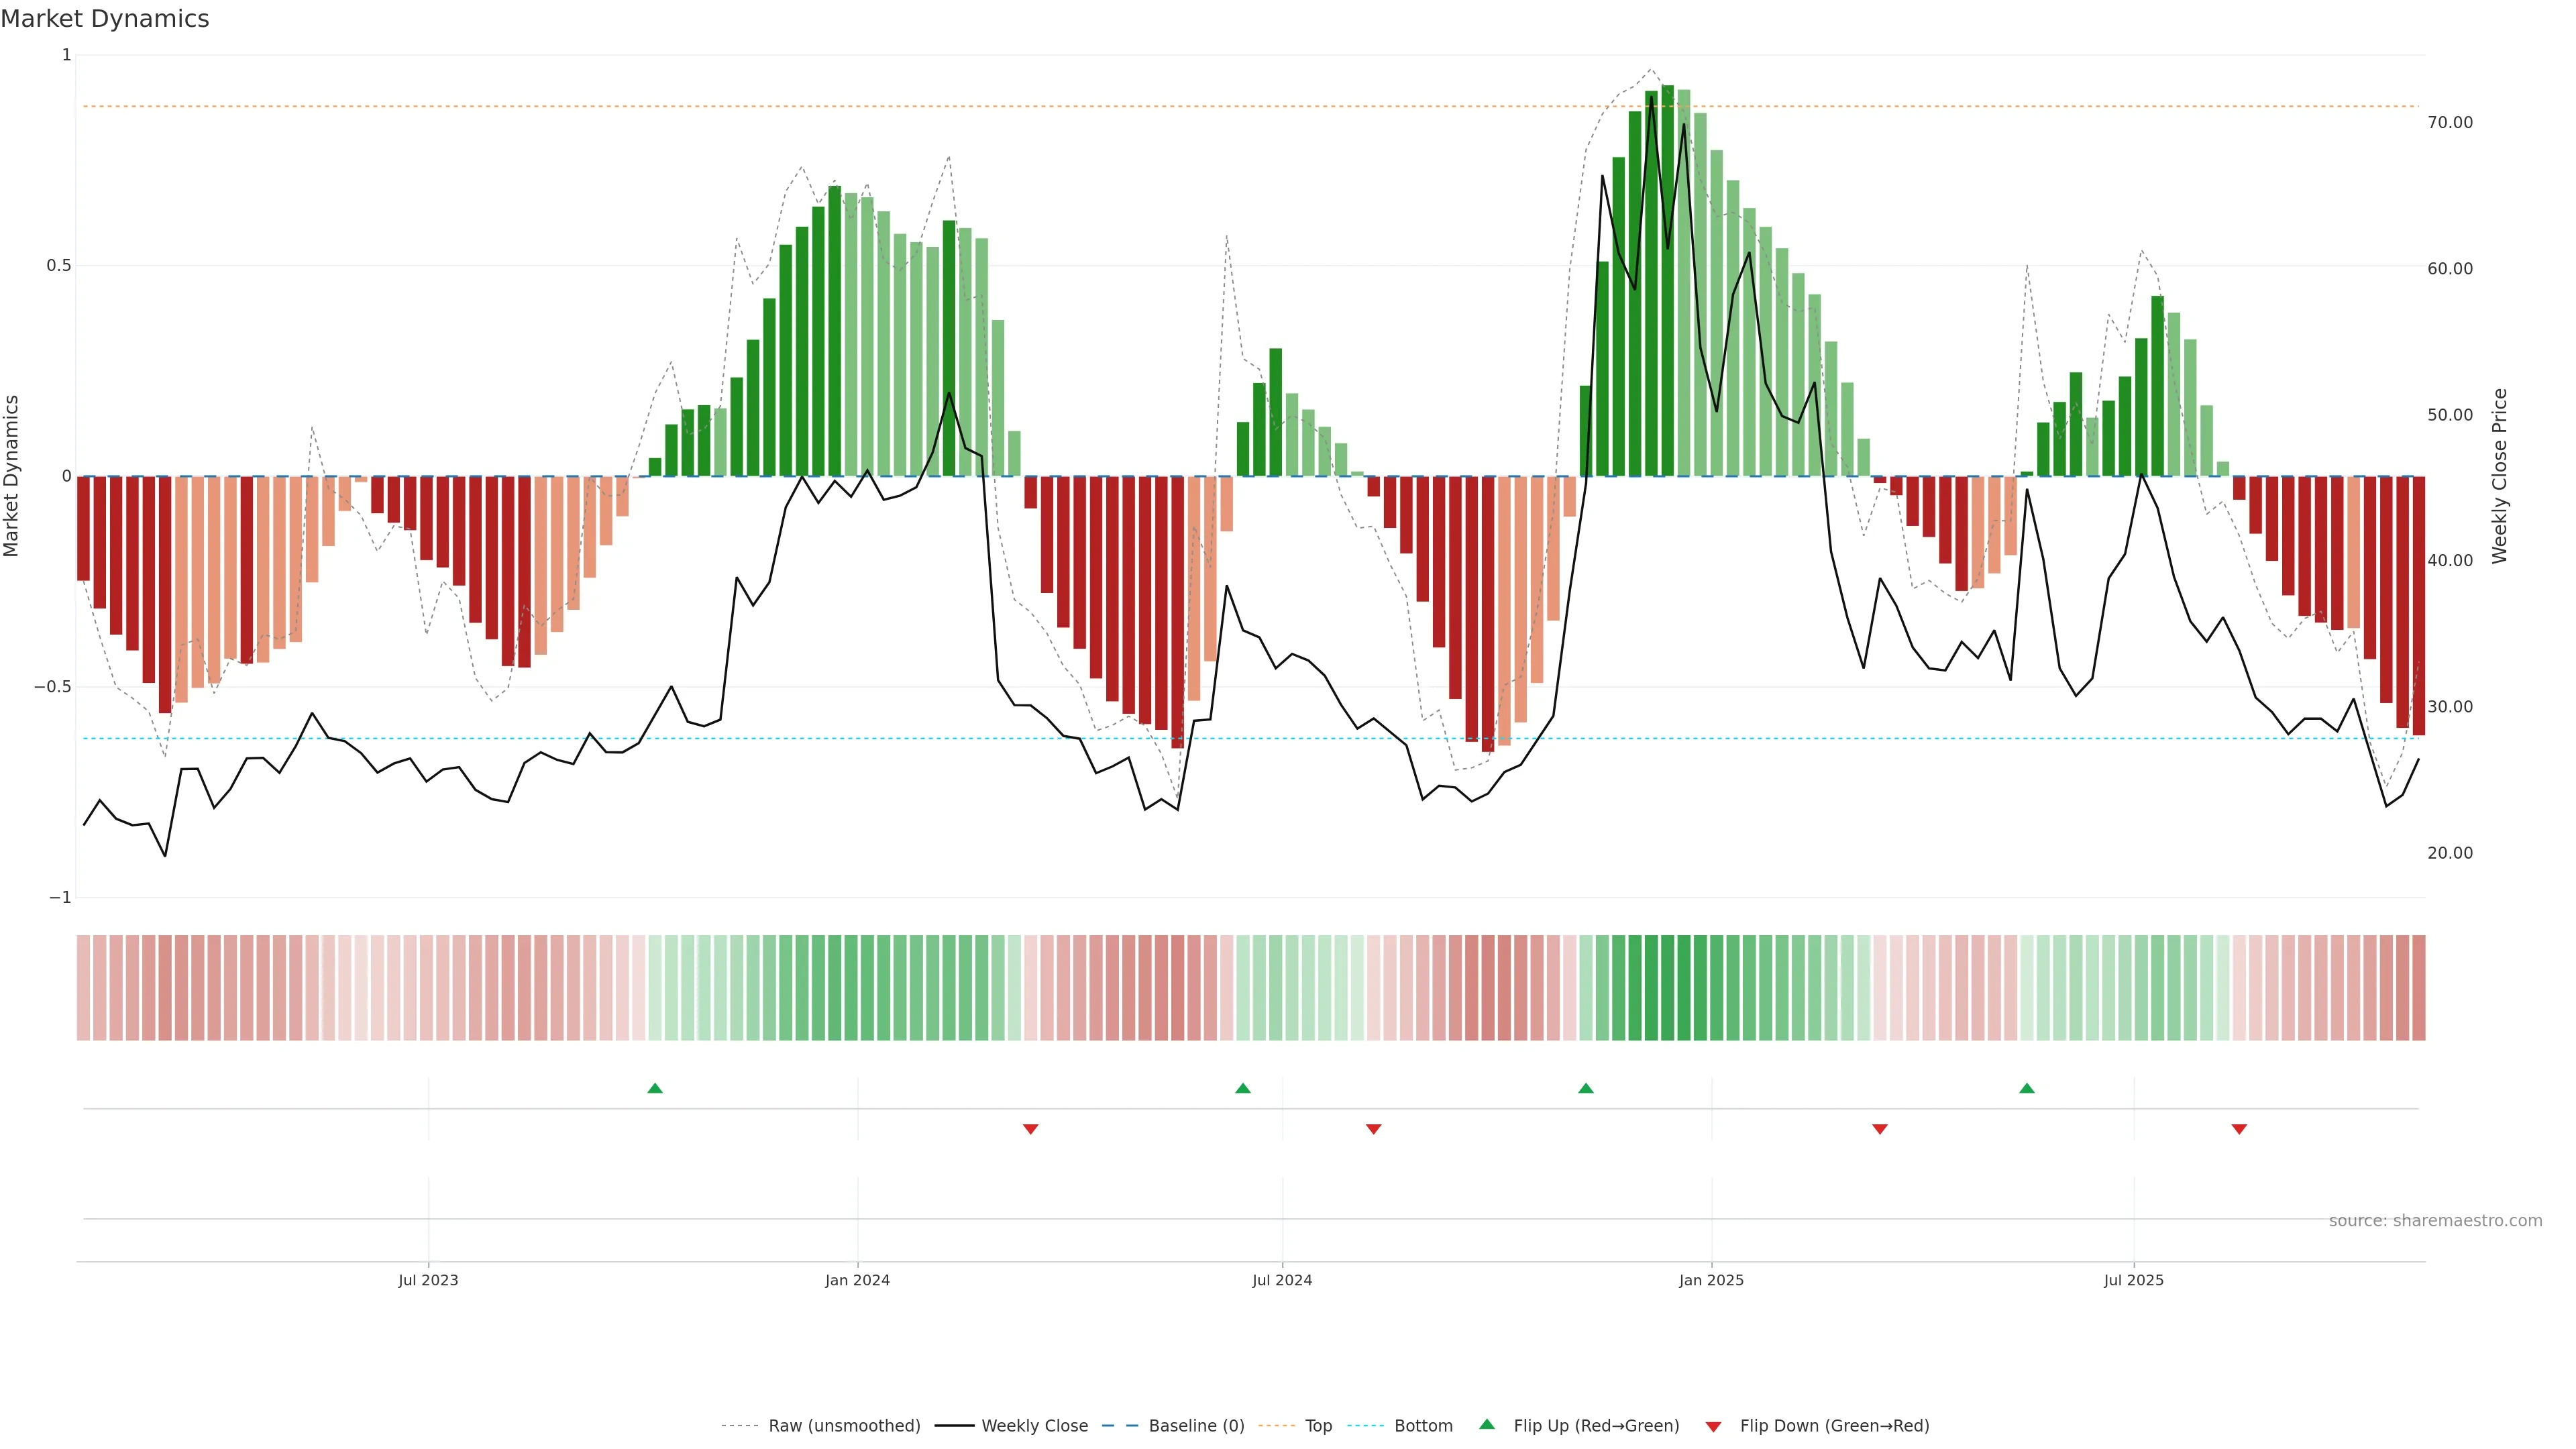Click the red Flip Down marker after Jan 2024
This screenshot has height=1449, width=2576.
coord(1031,1129)
